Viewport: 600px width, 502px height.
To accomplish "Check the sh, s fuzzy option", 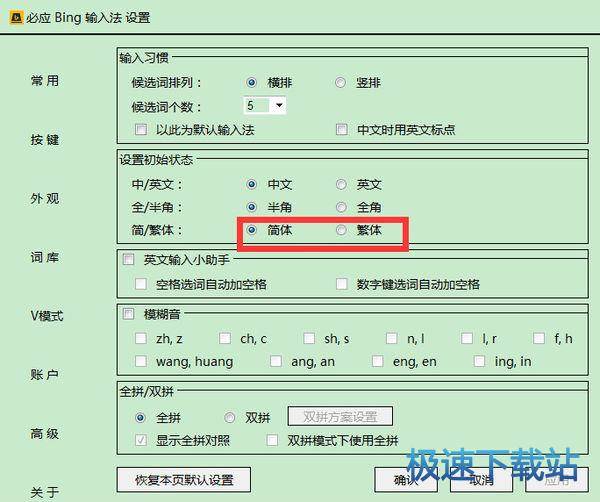I will 309,339.
